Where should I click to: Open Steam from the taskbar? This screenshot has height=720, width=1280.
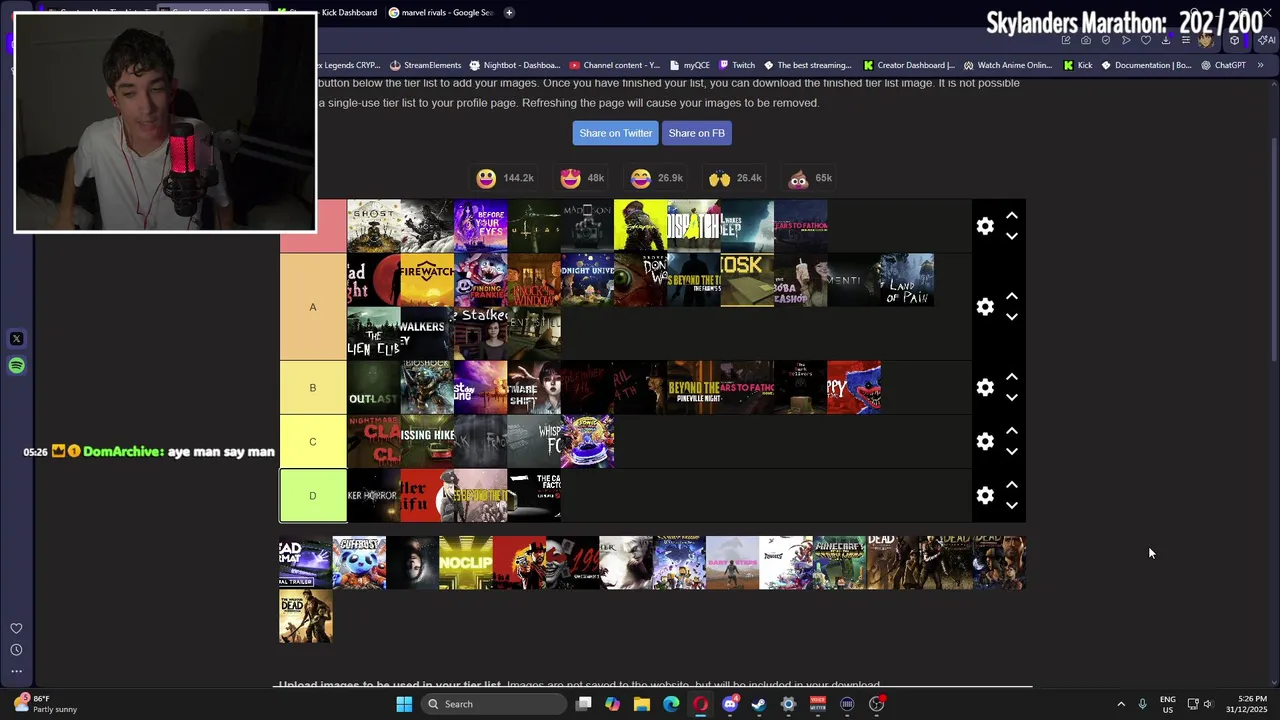point(759,704)
